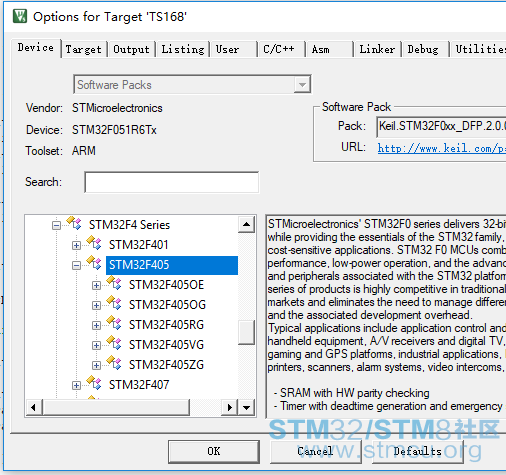The height and width of the screenshot is (475, 506).
Task: Click the Defaults button
Action: (417, 451)
